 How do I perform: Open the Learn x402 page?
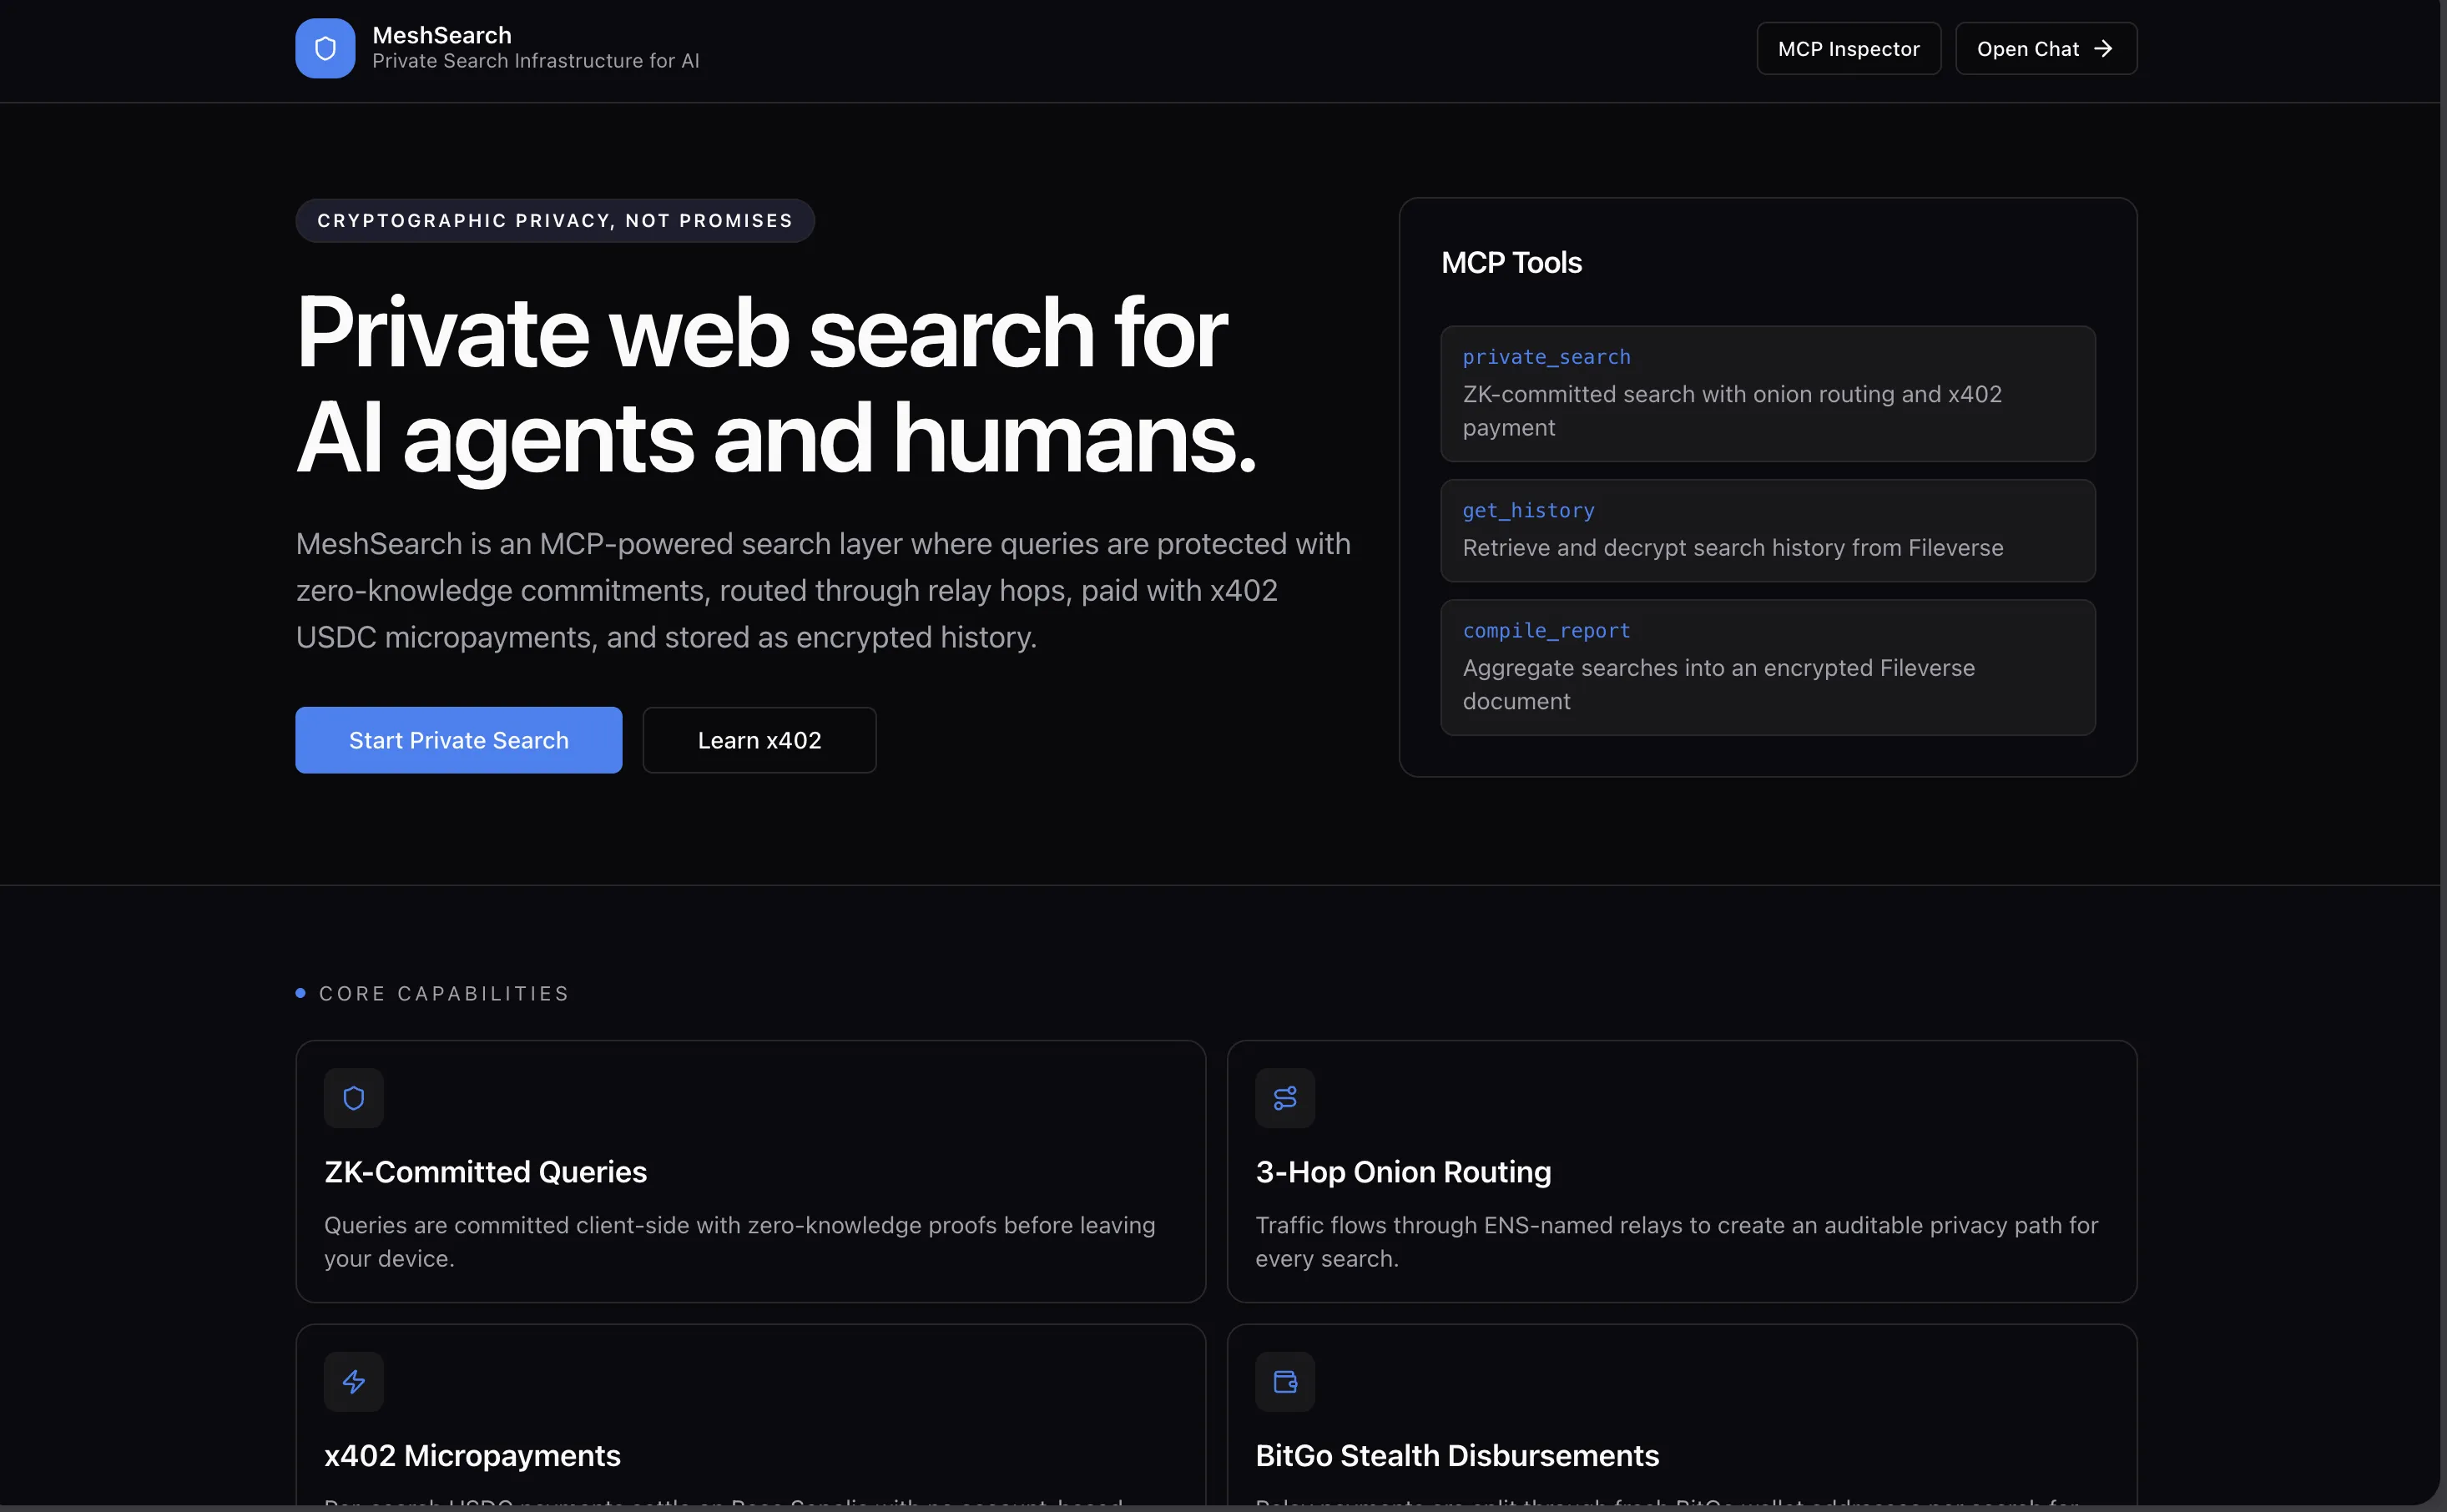[759, 740]
